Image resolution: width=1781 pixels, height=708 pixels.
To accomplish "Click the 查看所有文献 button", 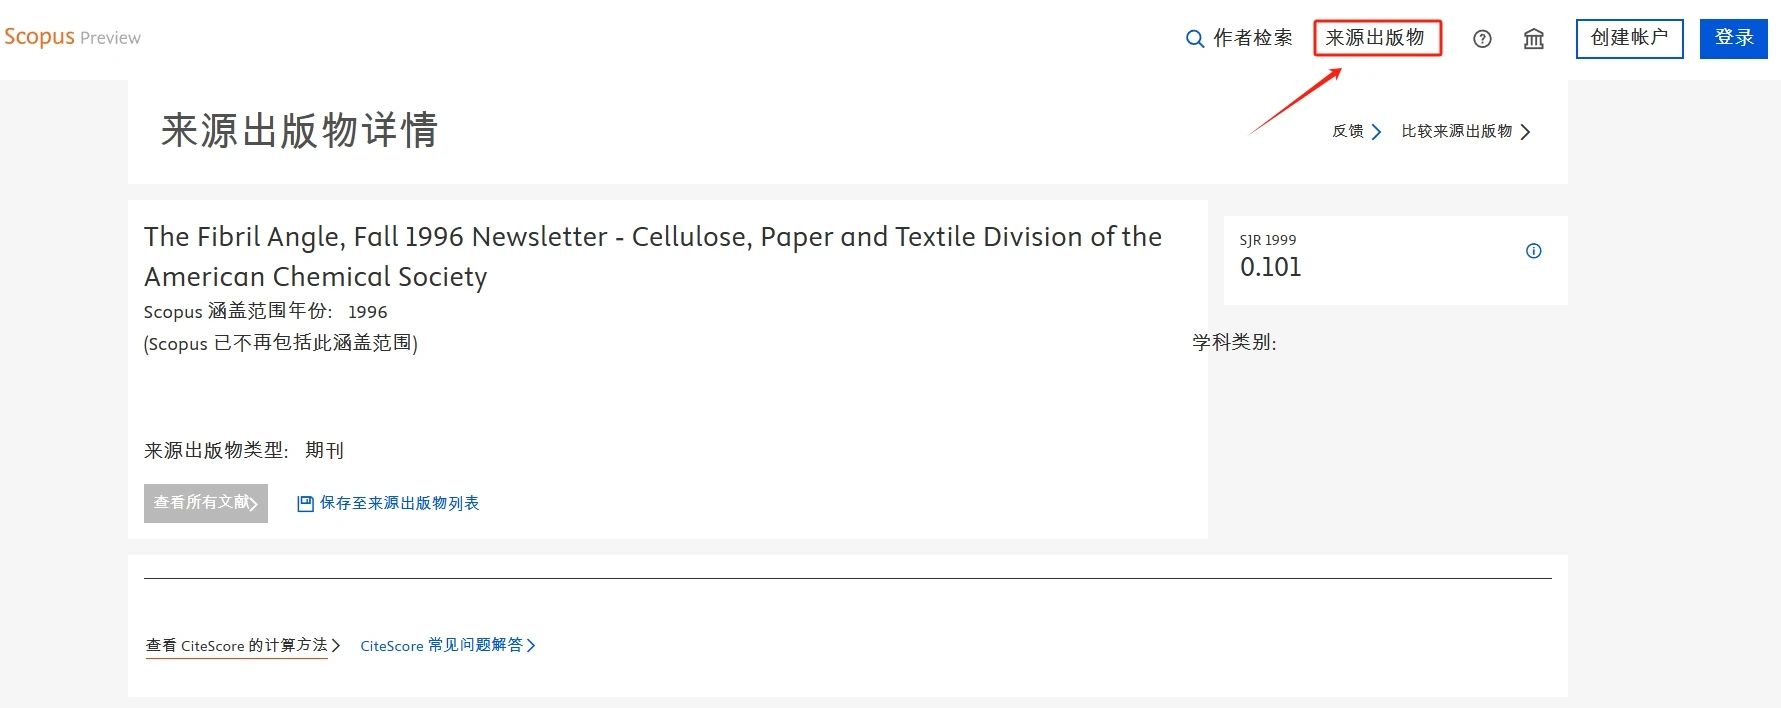I will [205, 503].
